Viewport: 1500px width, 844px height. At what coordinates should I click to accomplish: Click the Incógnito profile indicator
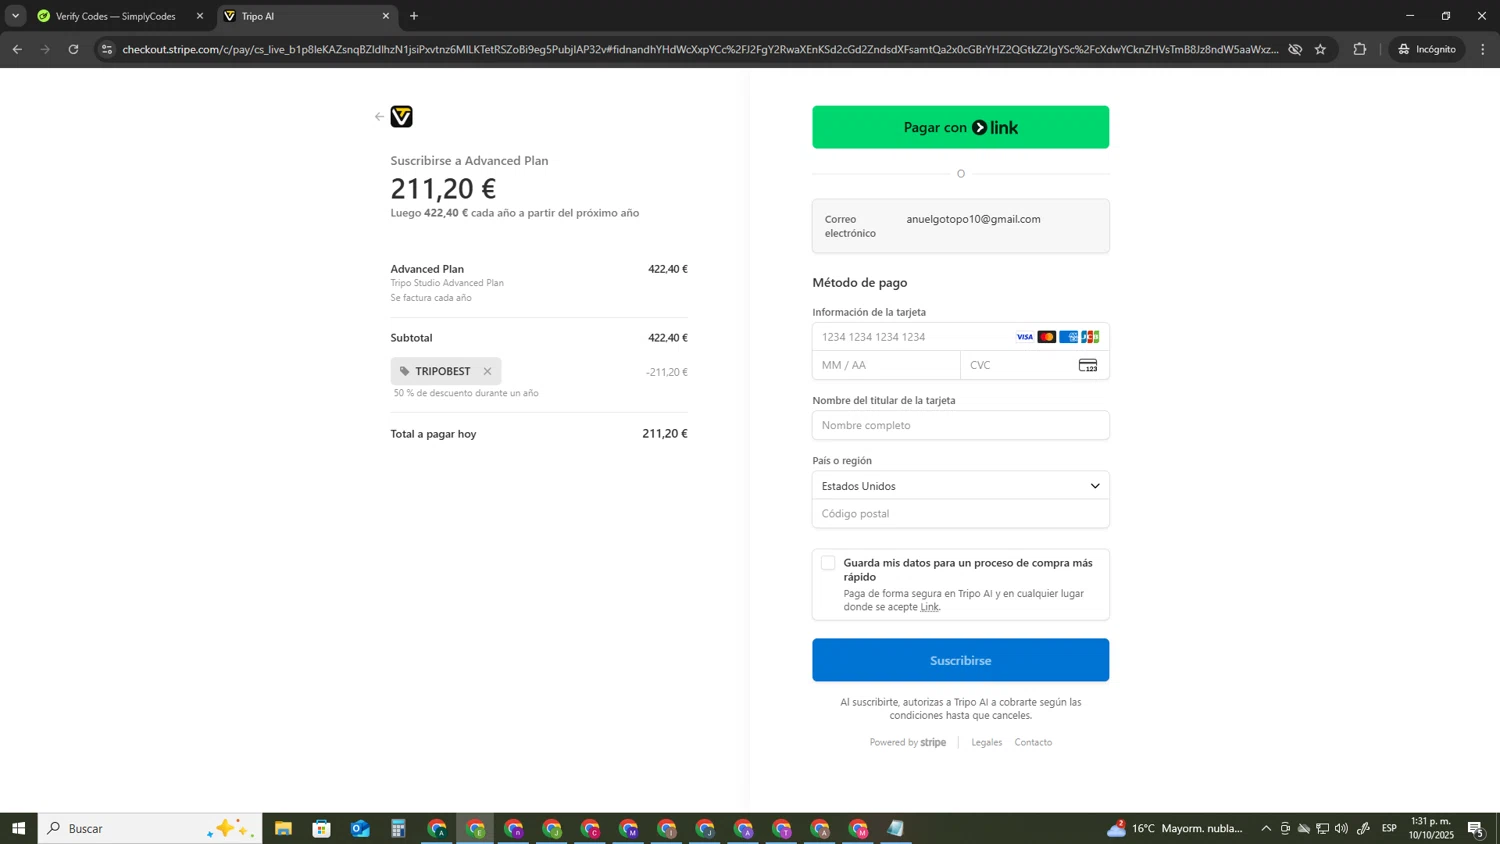click(x=1427, y=49)
